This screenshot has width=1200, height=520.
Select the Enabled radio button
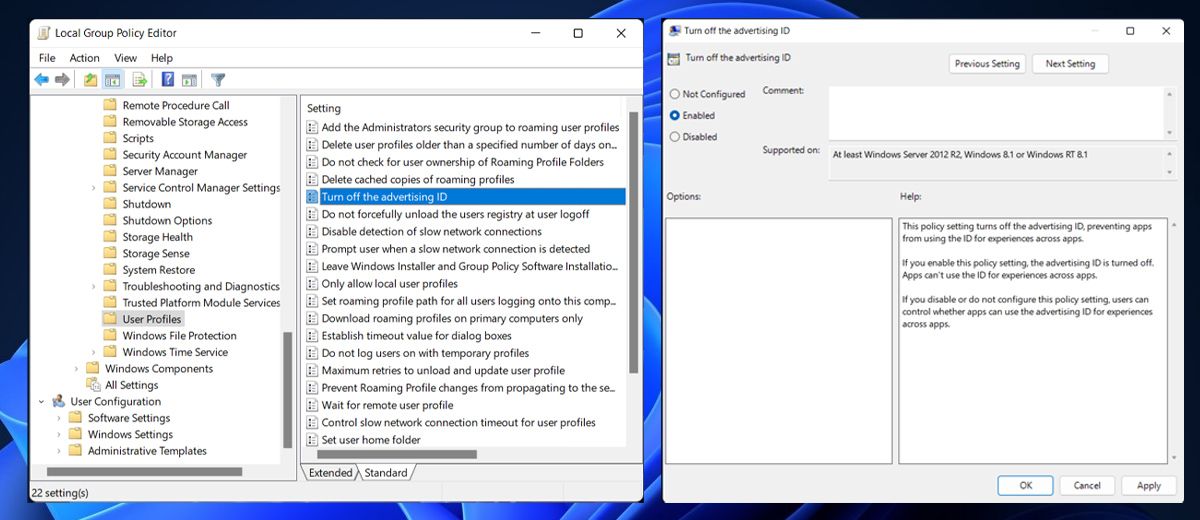(x=675, y=115)
